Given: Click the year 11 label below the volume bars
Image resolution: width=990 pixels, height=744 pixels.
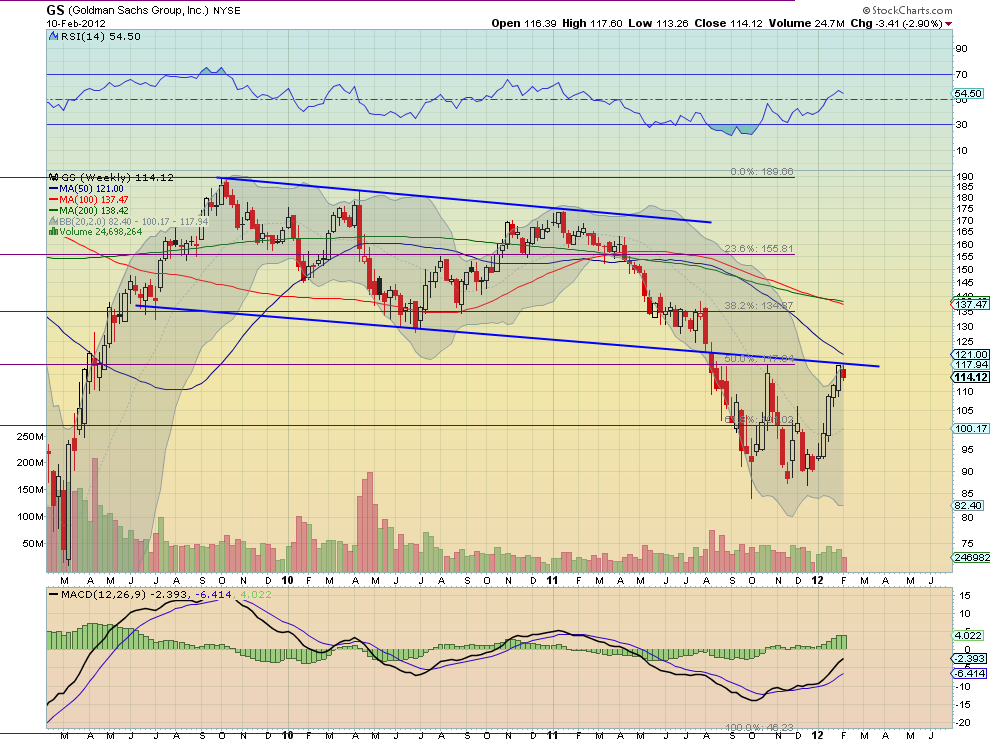Looking at the screenshot, I should (552, 580).
